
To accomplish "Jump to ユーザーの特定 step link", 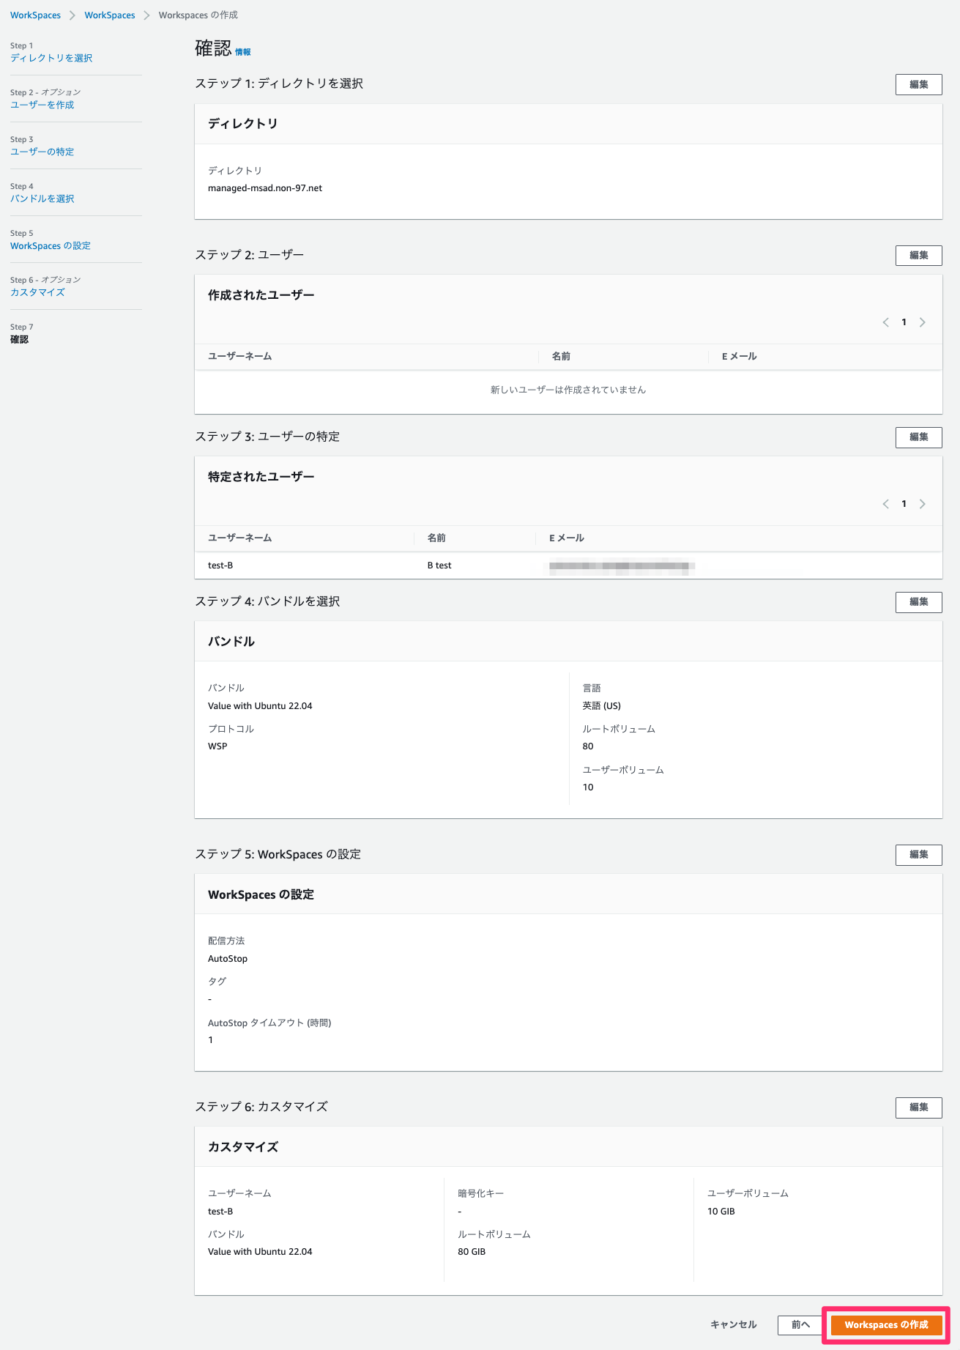I will pos(42,151).
